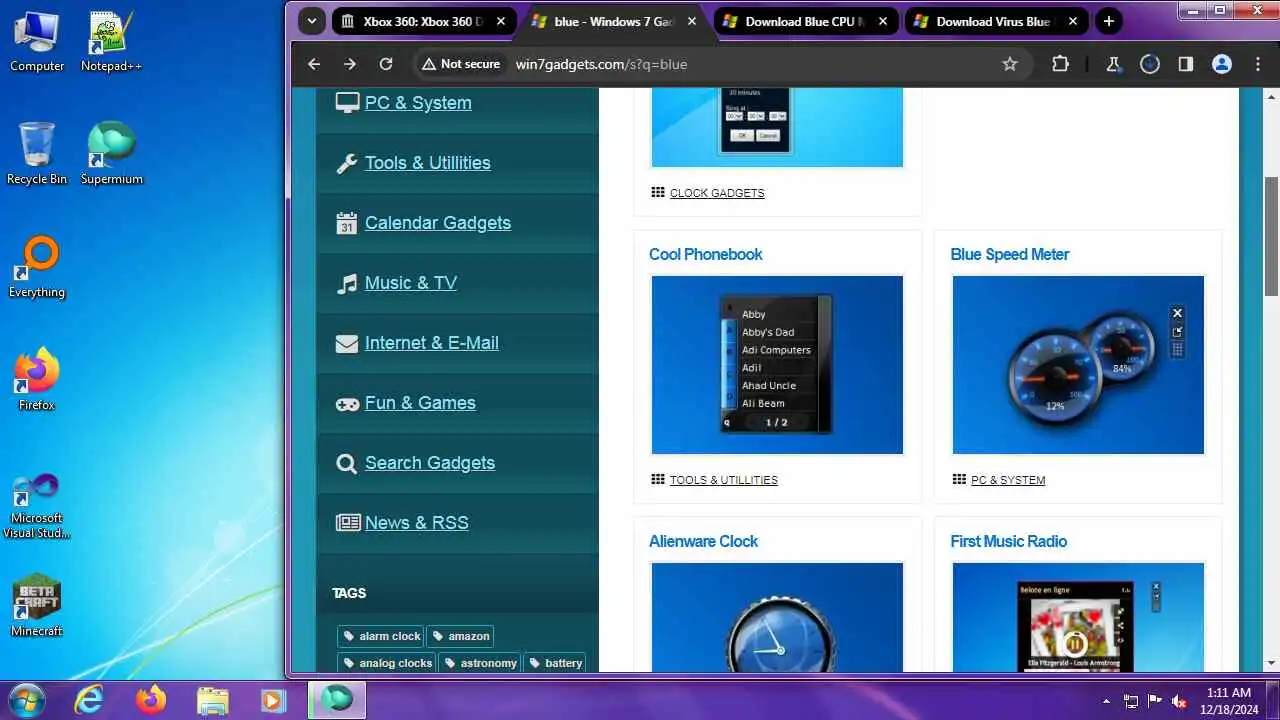Open Search Gadgets category
The height and width of the screenshot is (720, 1280).
tap(430, 463)
